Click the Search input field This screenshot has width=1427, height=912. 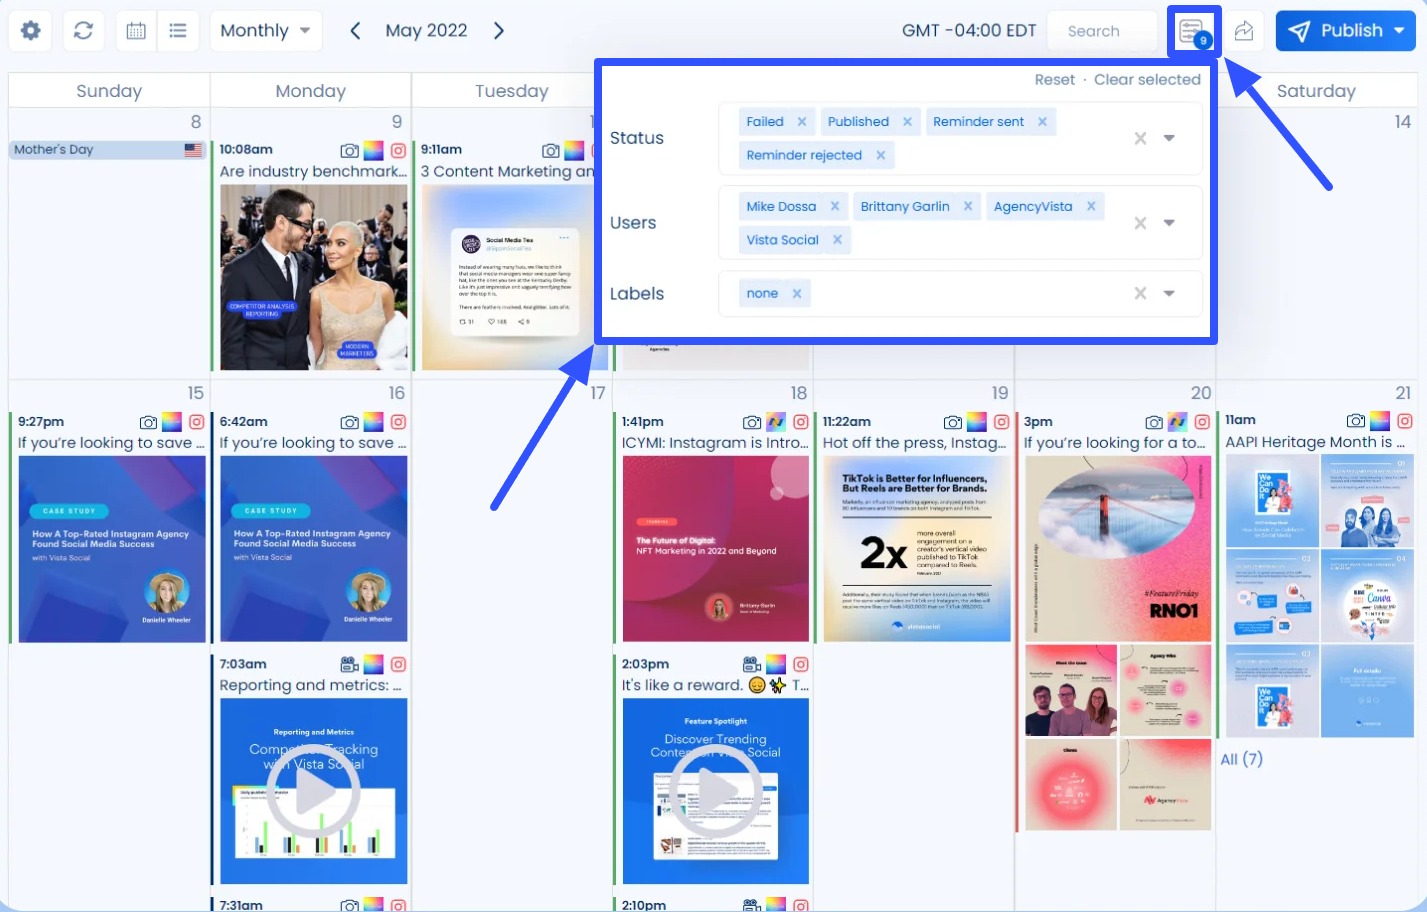click(1101, 30)
